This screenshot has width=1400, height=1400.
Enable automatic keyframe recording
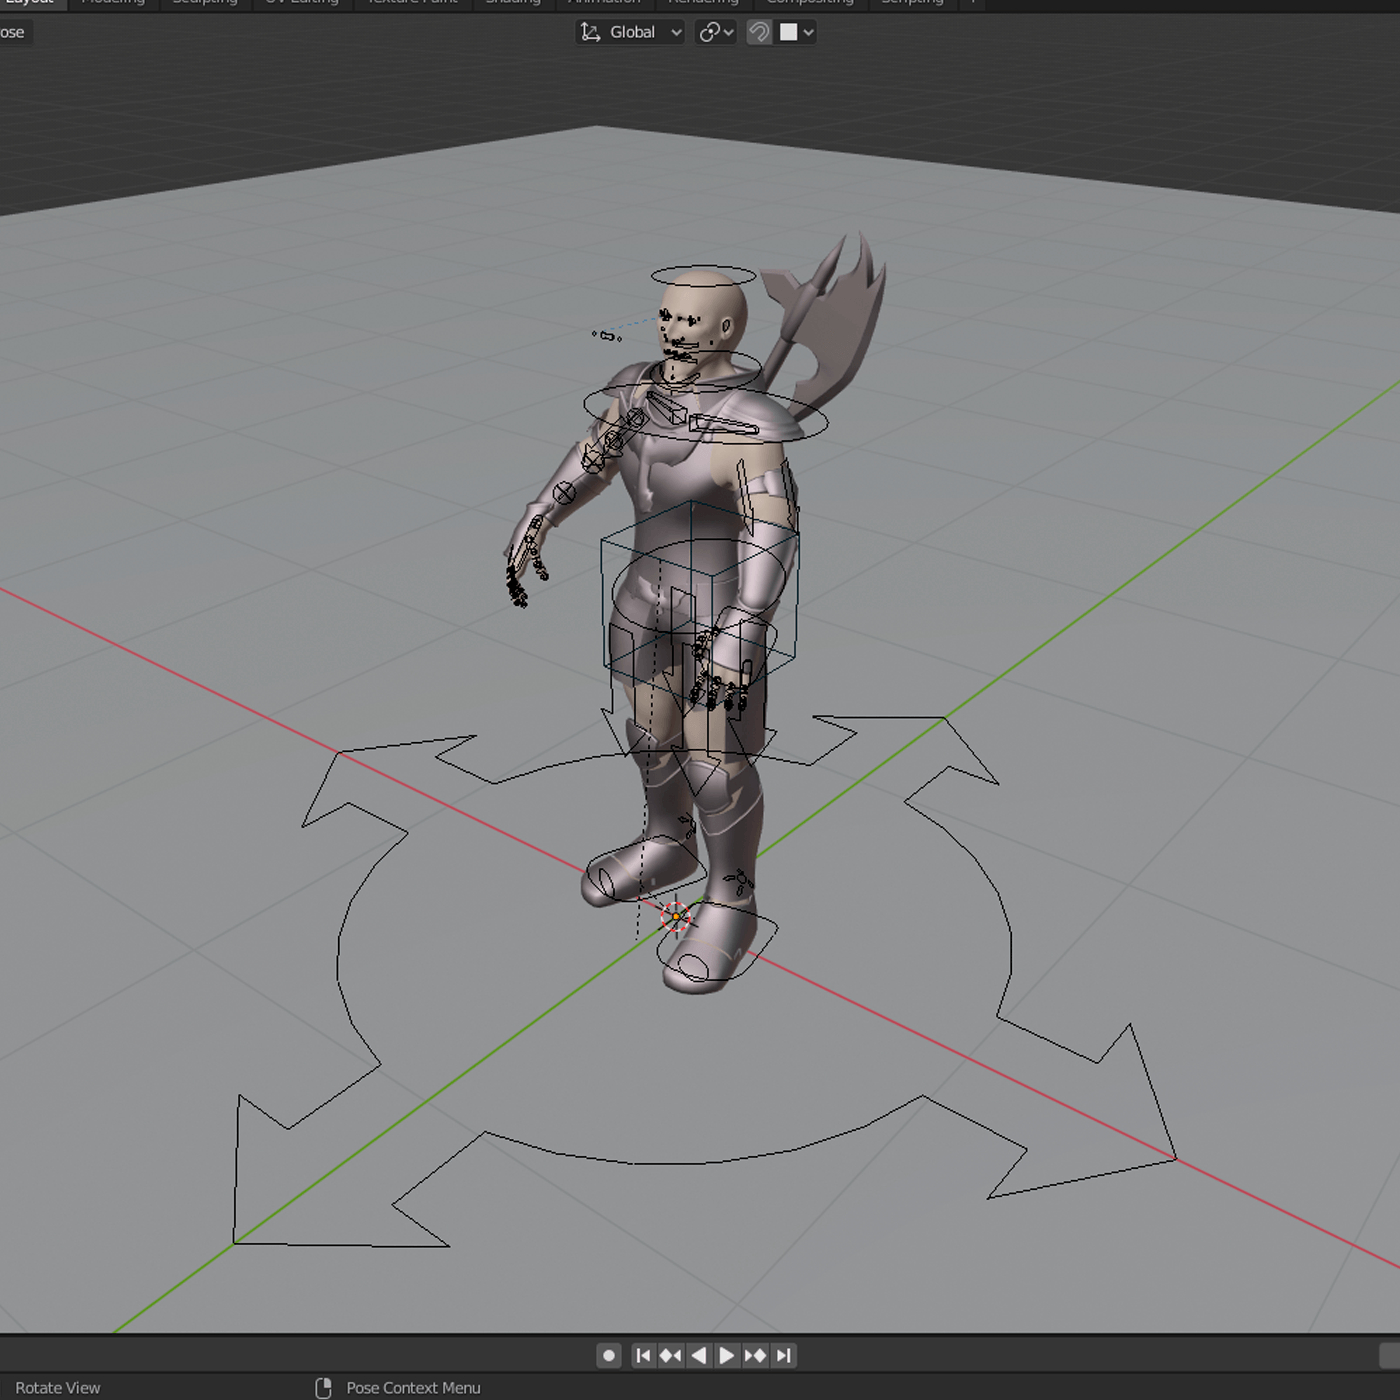(x=610, y=1355)
